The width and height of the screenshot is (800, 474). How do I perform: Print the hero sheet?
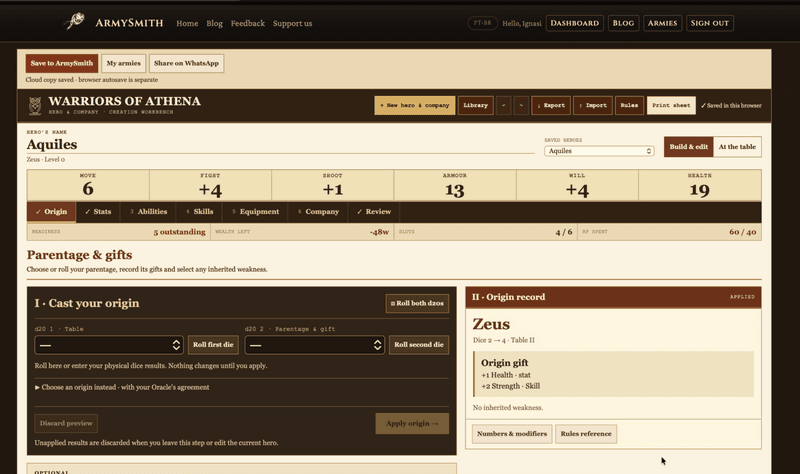tap(671, 106)
